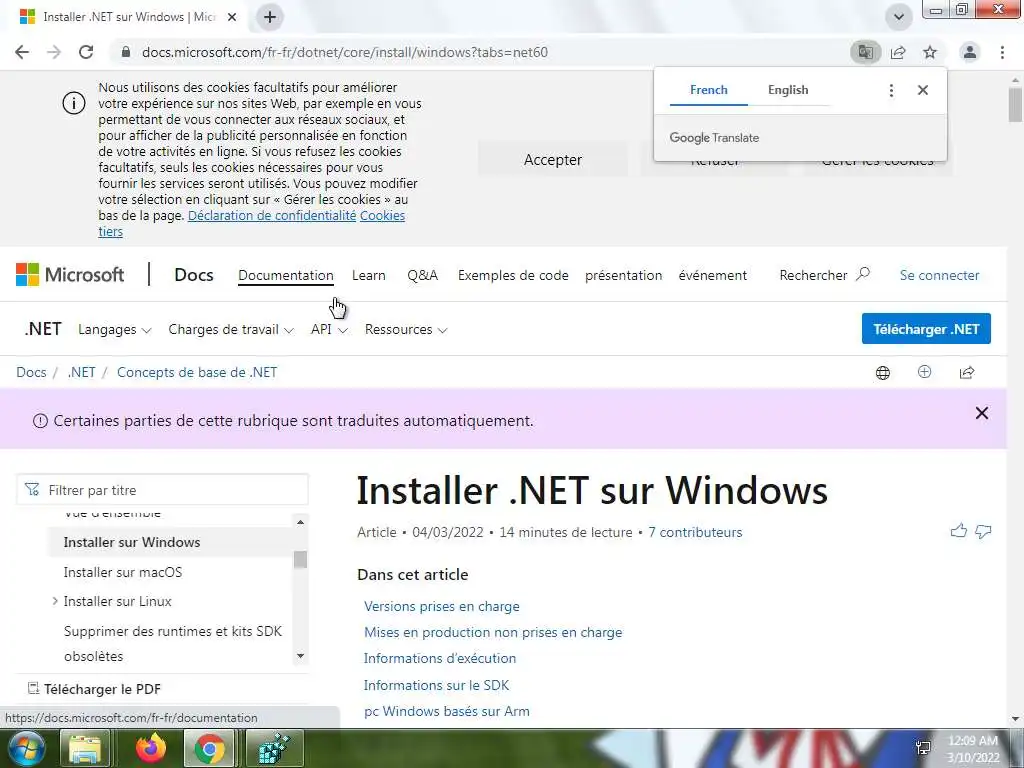Click Se connecter to sign in
Viewport: 1024px width, 768px height.
(x=939, y=276)
